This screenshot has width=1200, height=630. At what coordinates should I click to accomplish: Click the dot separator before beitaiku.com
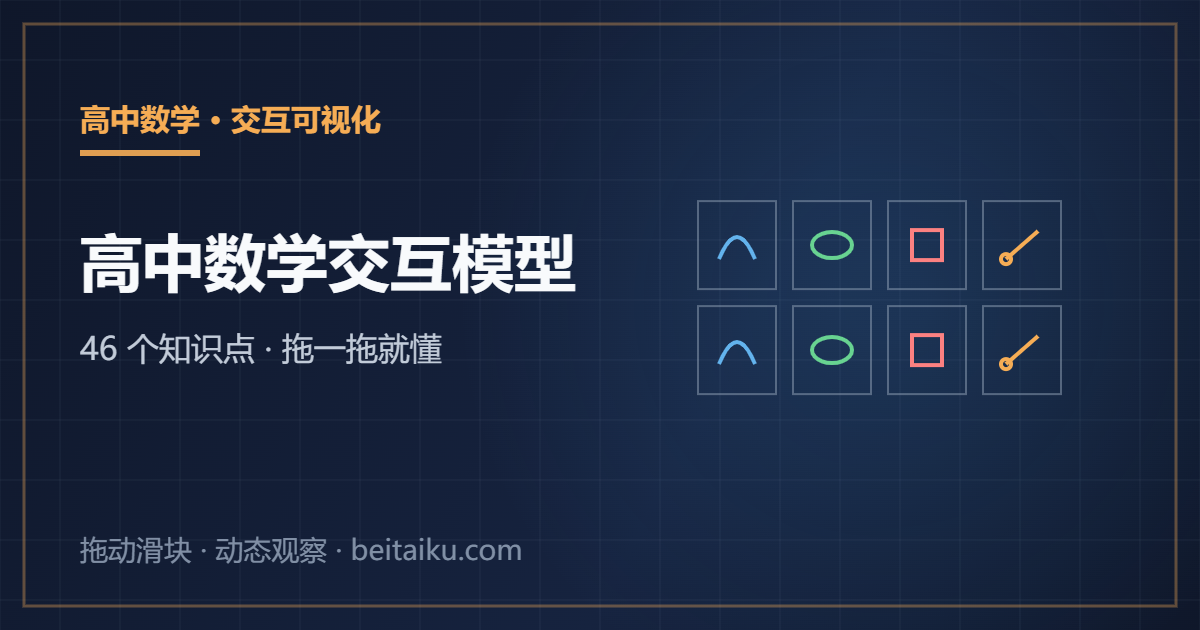(339, 552)
